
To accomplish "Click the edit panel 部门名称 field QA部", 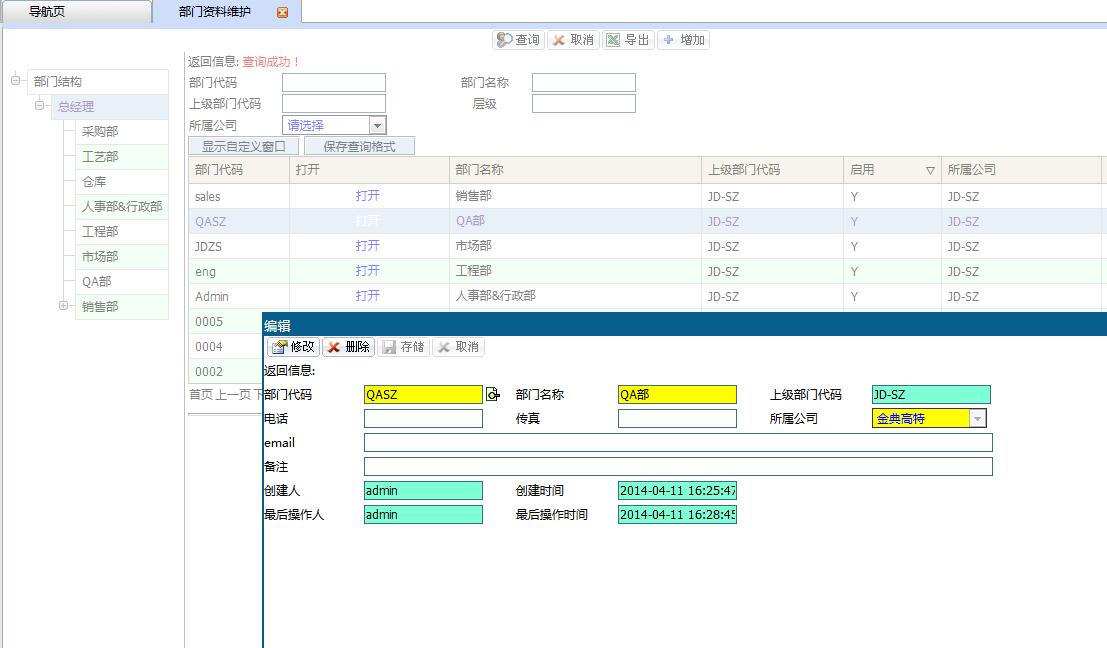I will coord(677,395).
